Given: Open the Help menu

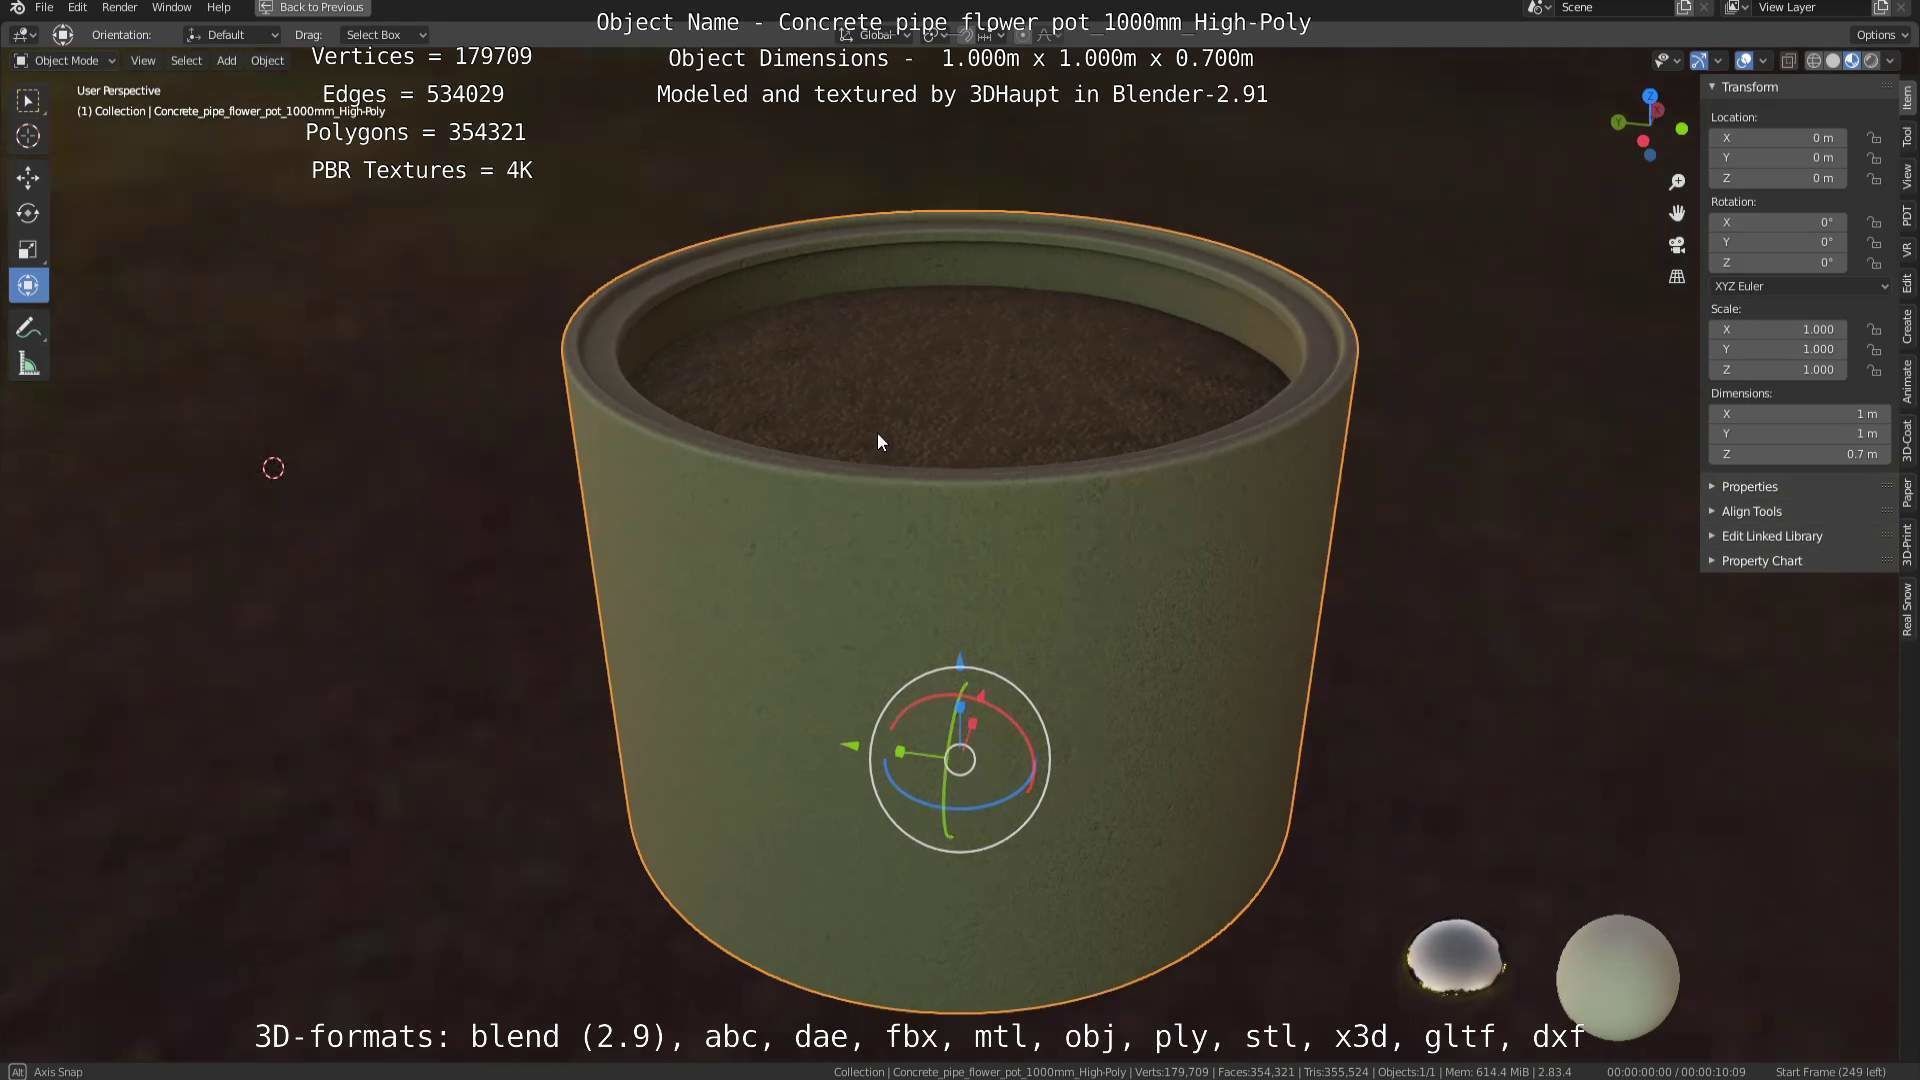Looking at the screenshot, I should (x=218, y=7).
